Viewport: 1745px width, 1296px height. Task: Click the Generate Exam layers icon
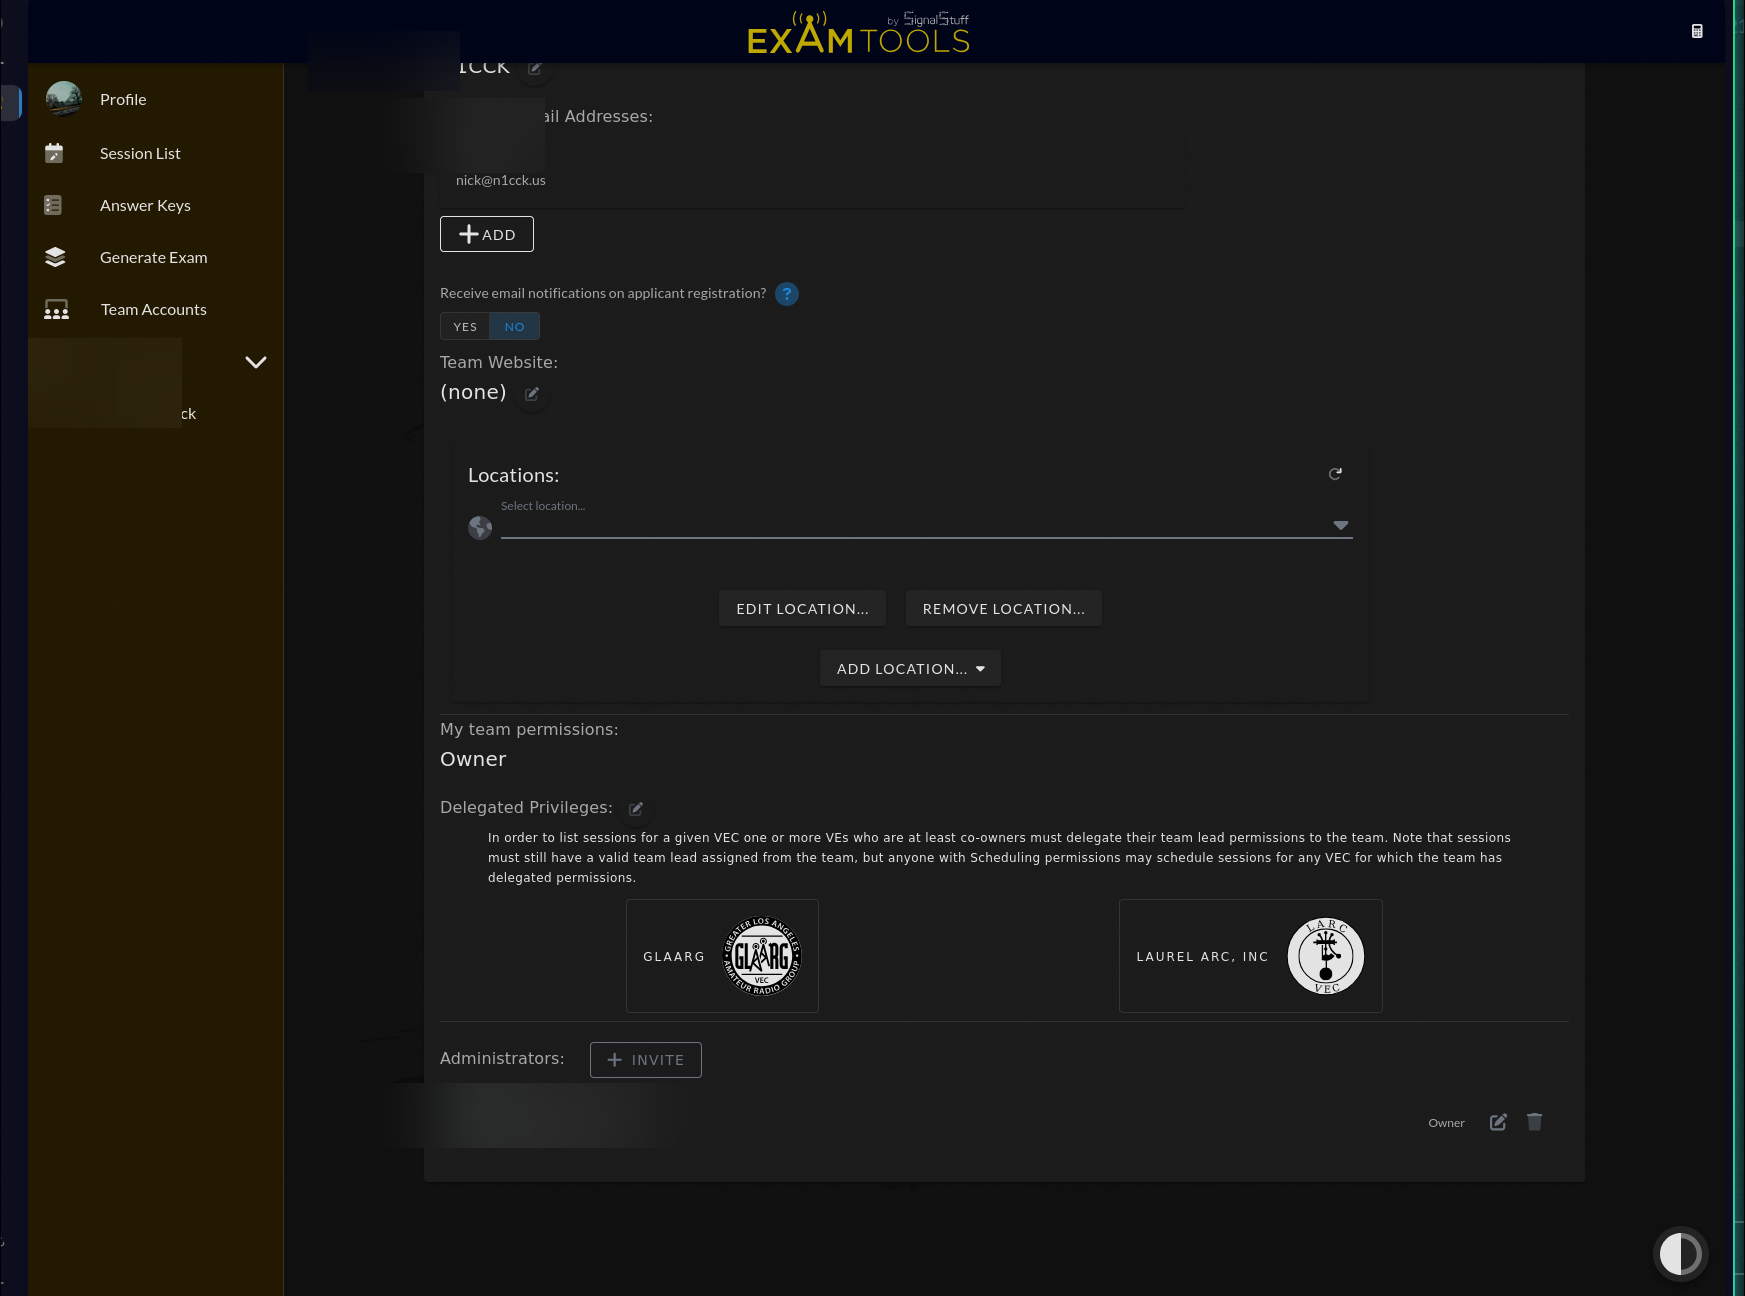click(x=56, y=257)
